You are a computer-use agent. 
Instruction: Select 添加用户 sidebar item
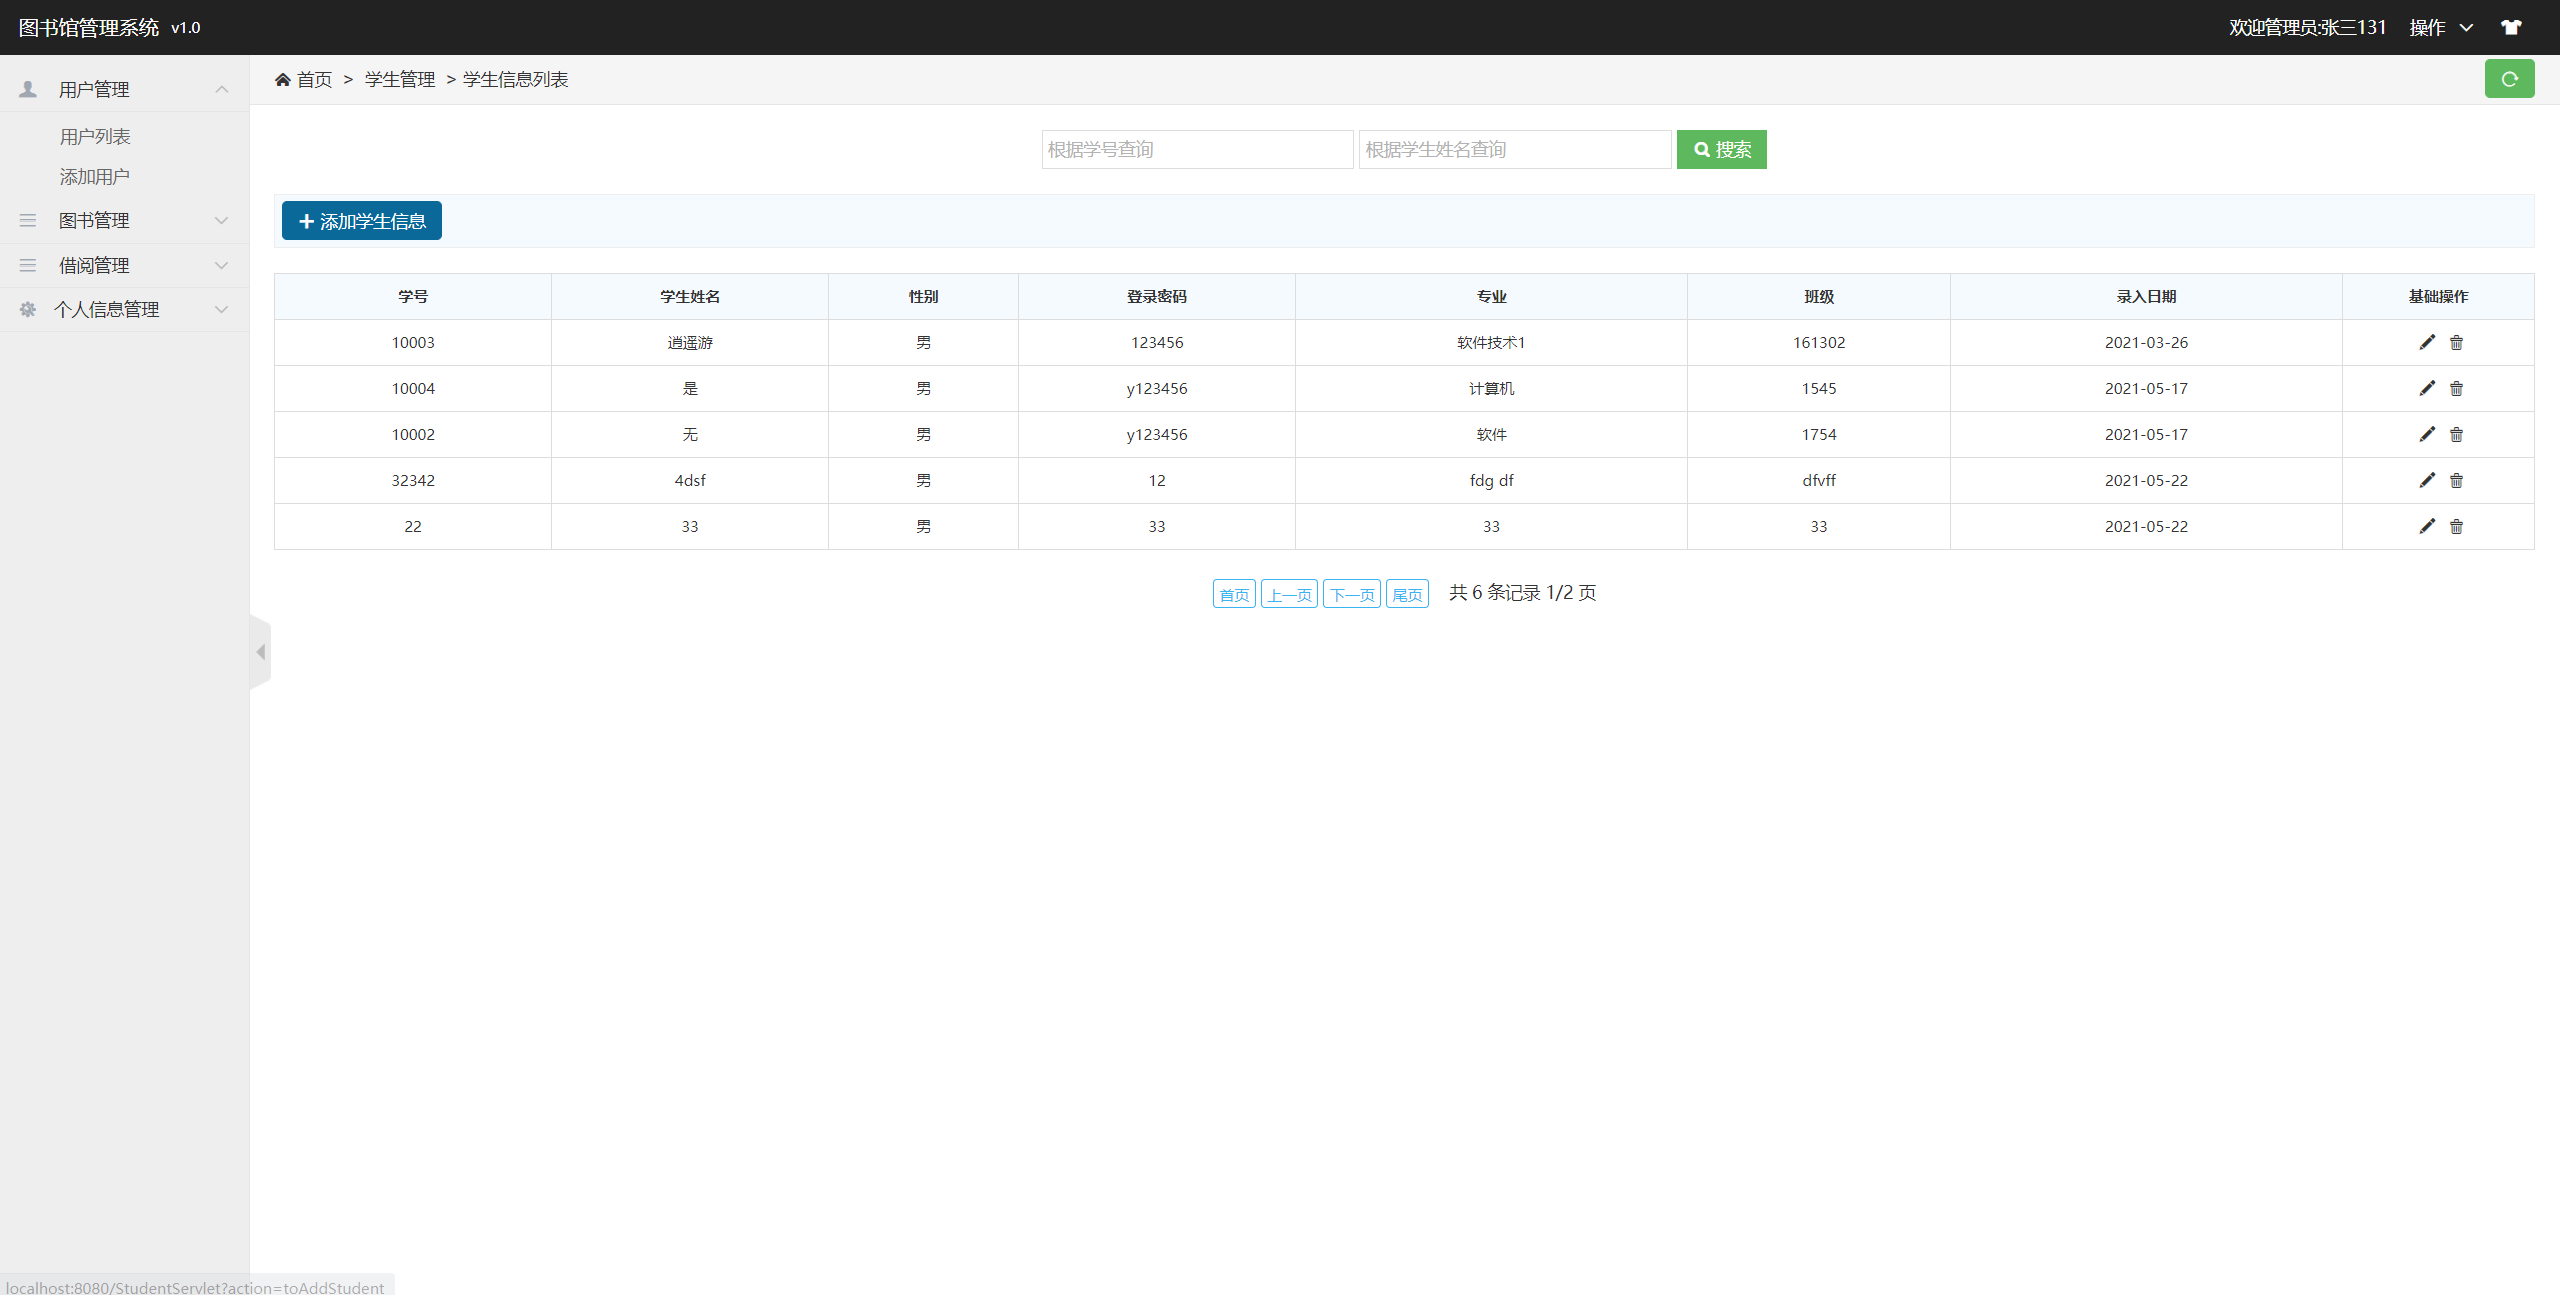95,176
